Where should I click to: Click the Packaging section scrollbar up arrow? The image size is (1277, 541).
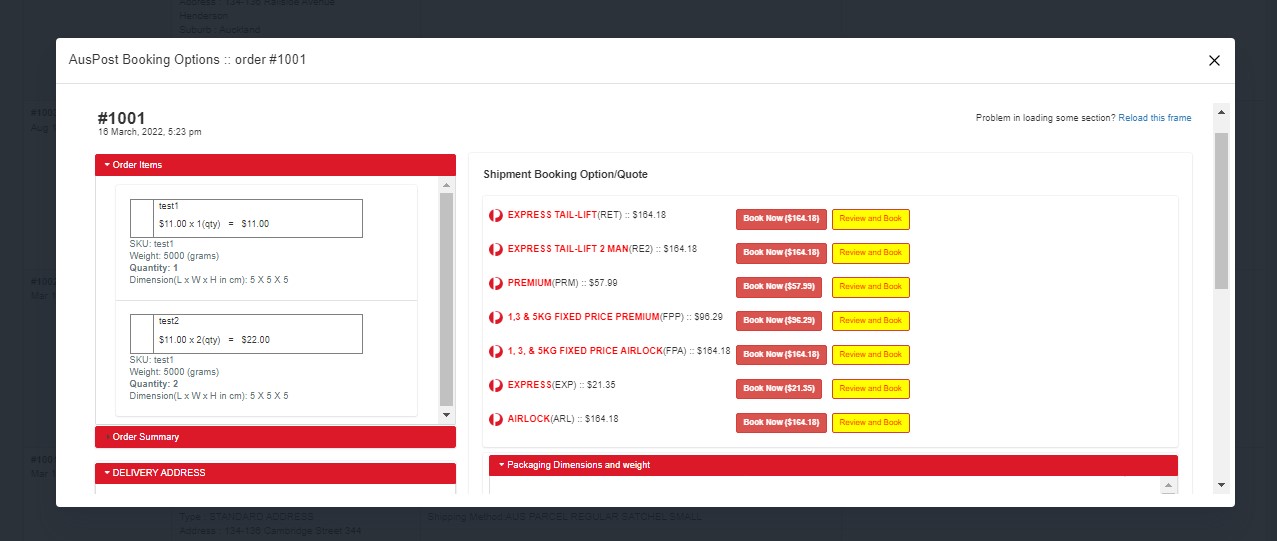tap(1168, 485)
